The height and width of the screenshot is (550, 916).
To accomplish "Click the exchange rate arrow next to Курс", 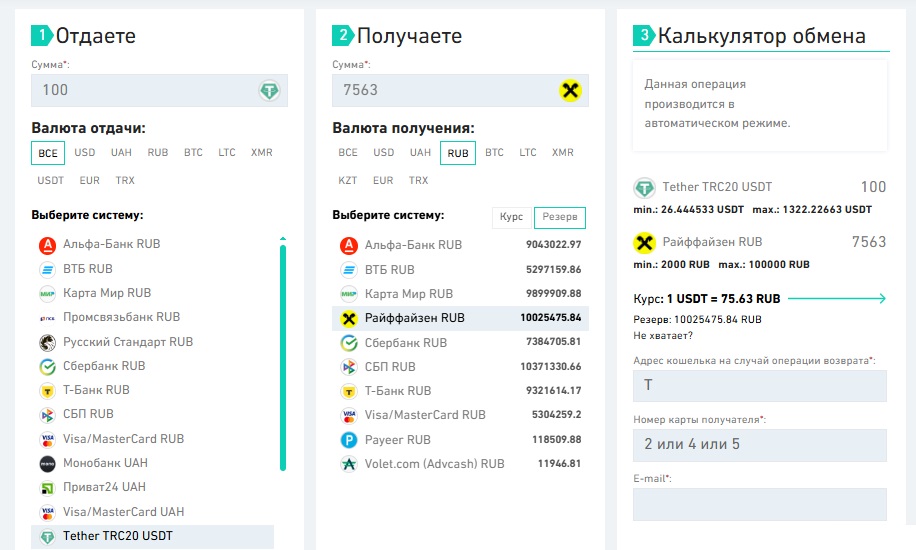I will [x=837, y=299].
